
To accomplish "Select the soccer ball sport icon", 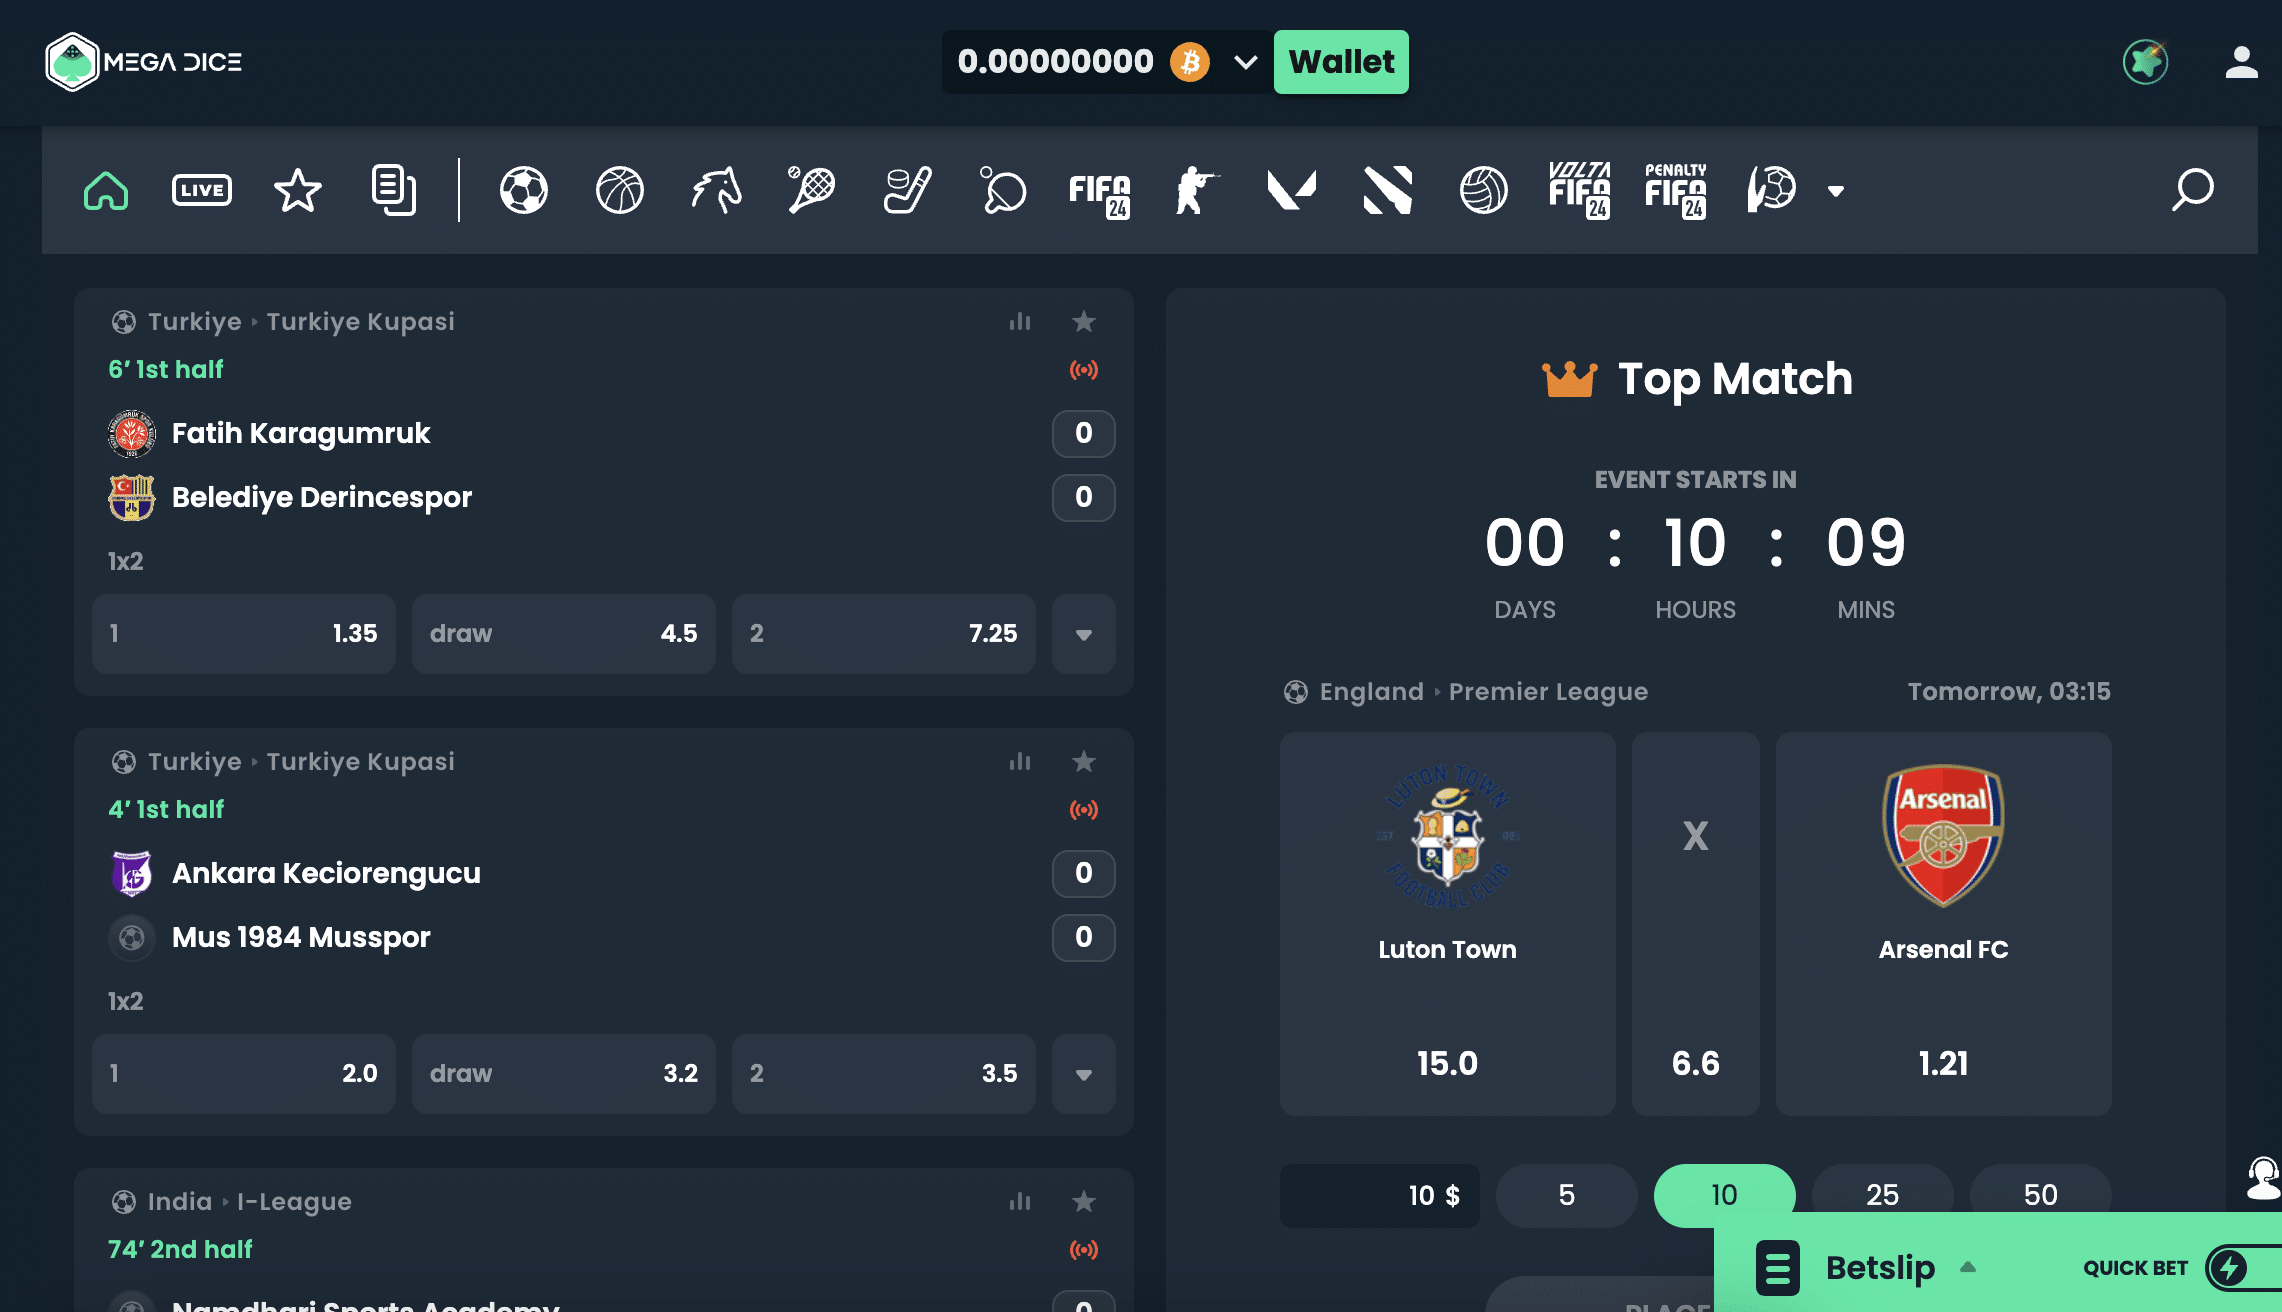I will (524, 190).
